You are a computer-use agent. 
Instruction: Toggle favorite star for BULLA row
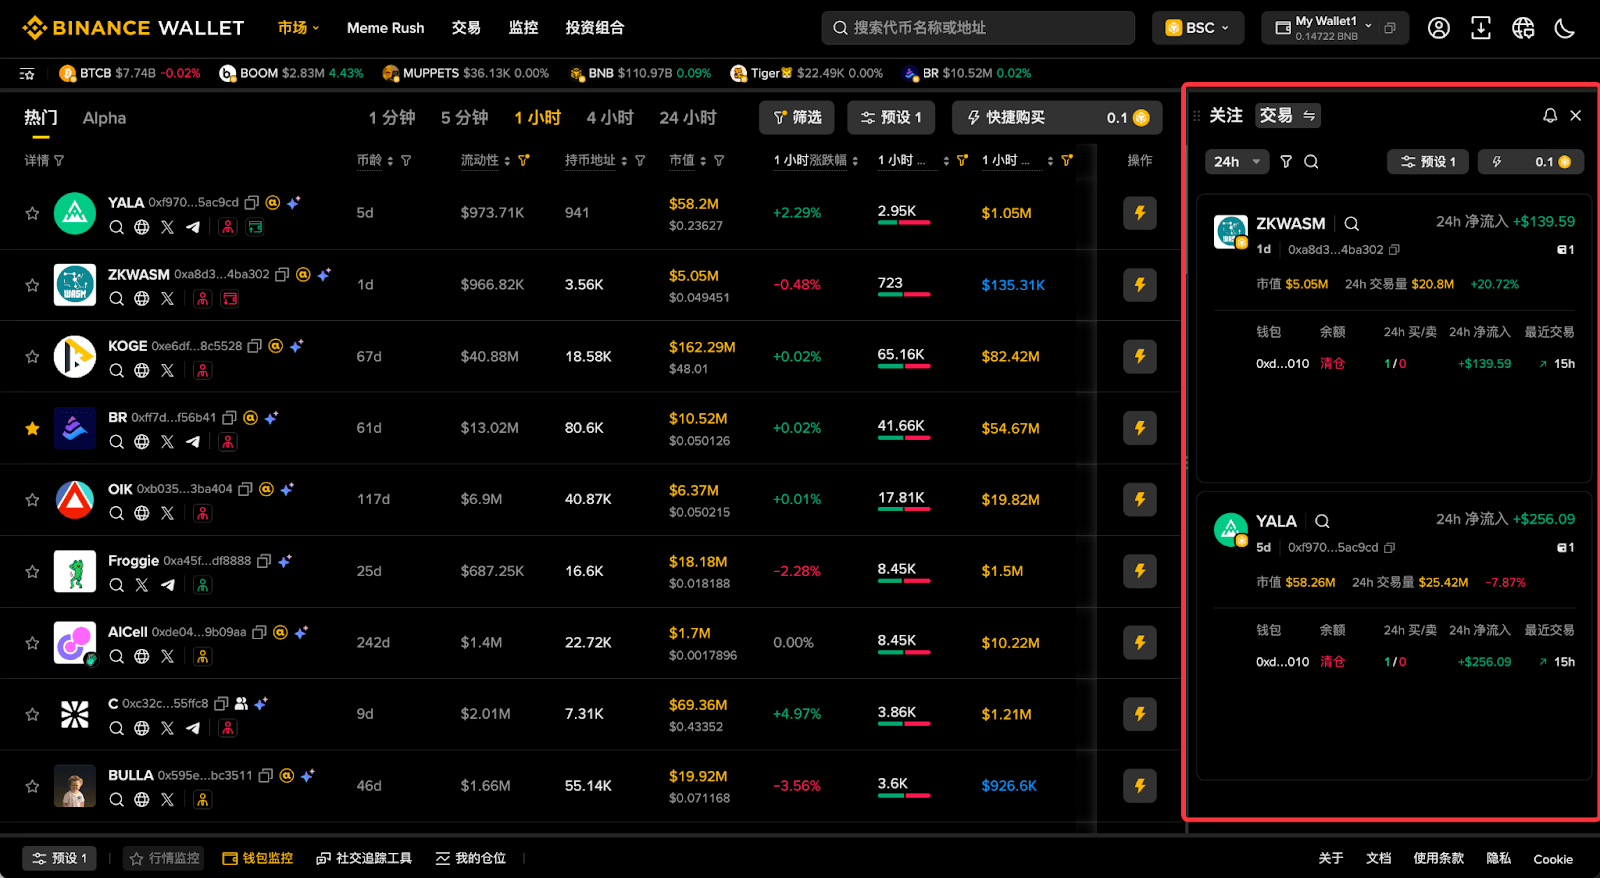32,786
